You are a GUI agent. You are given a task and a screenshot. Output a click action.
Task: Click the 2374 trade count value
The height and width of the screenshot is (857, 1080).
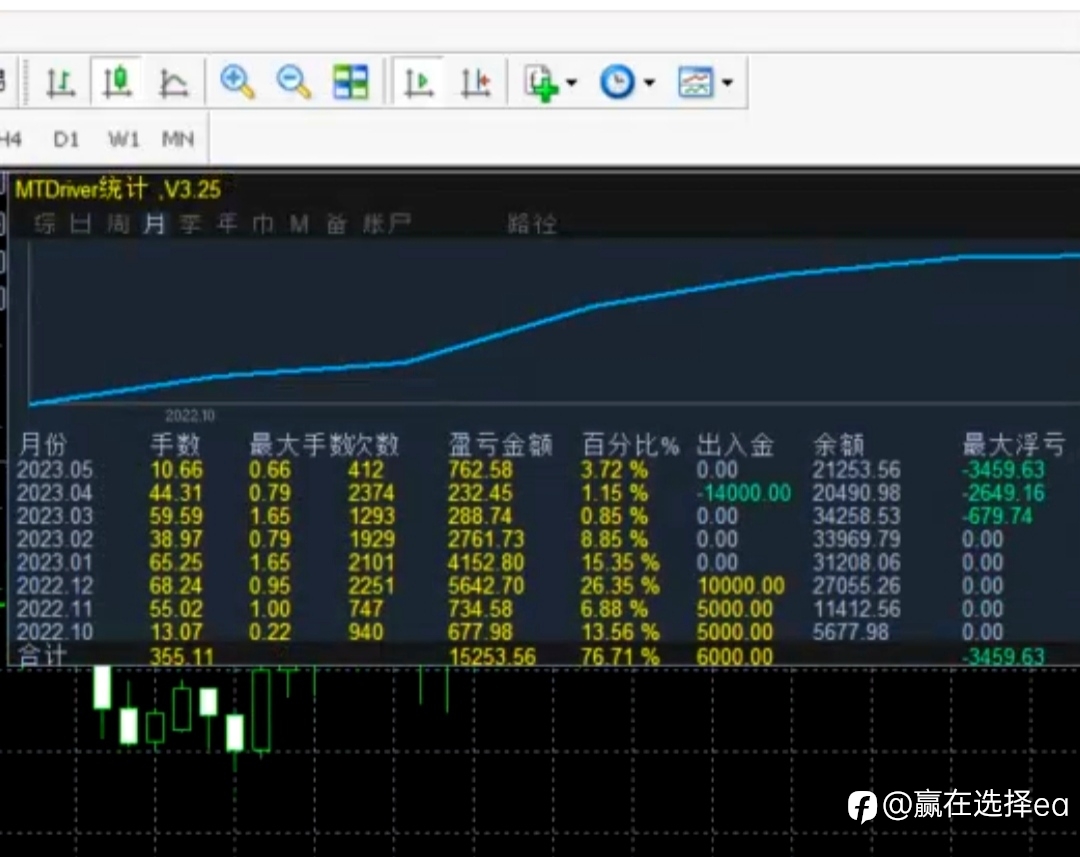coord(371,493)
